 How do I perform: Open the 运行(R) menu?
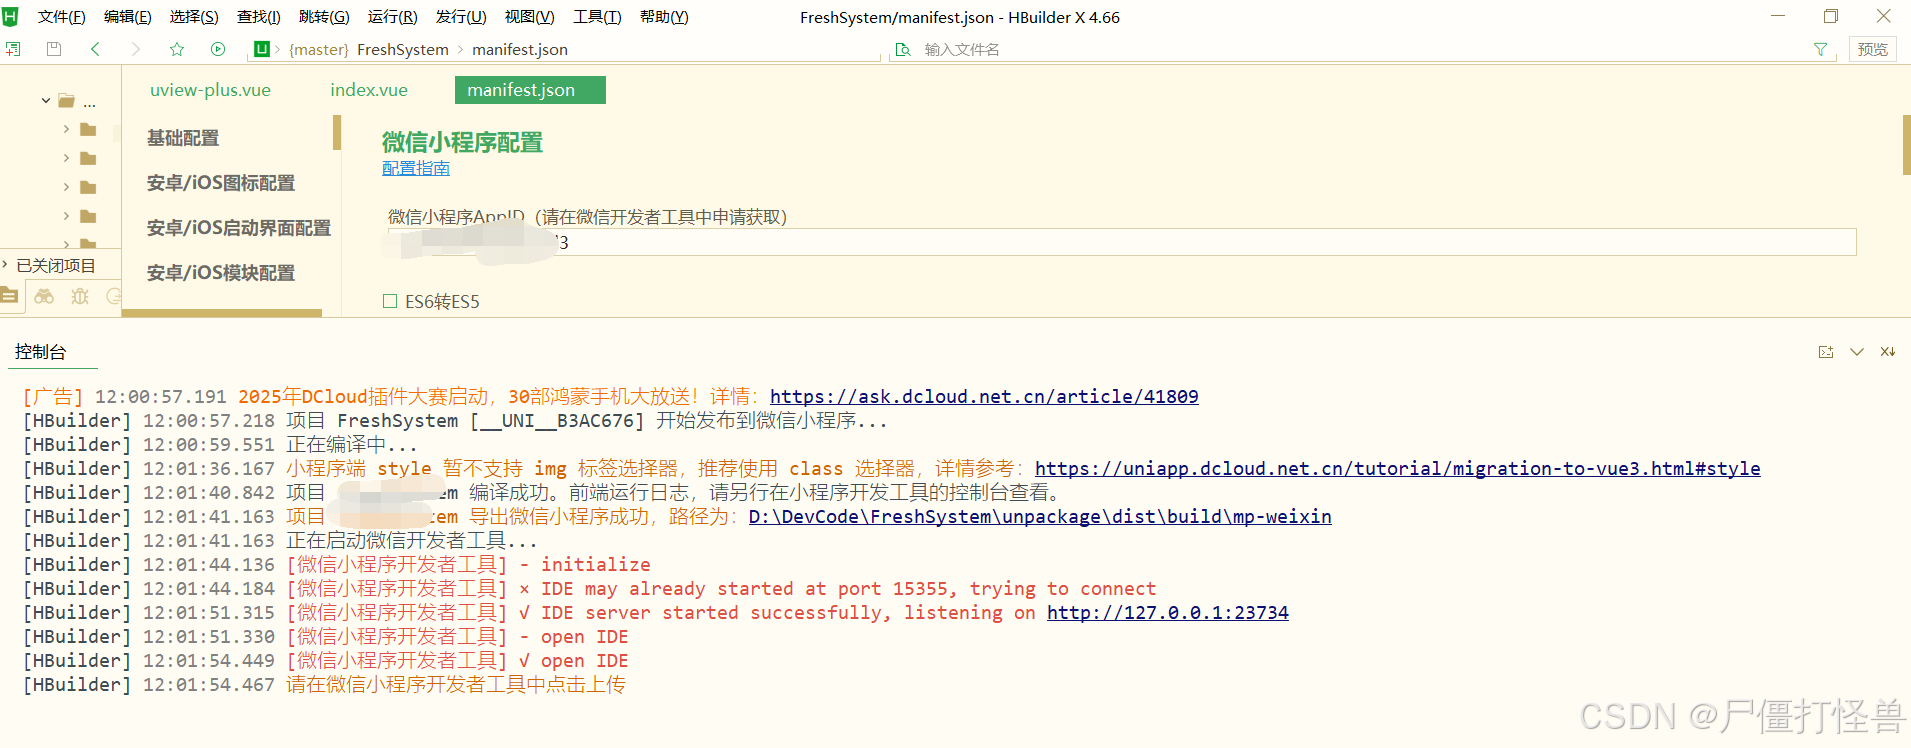(392, 17)
